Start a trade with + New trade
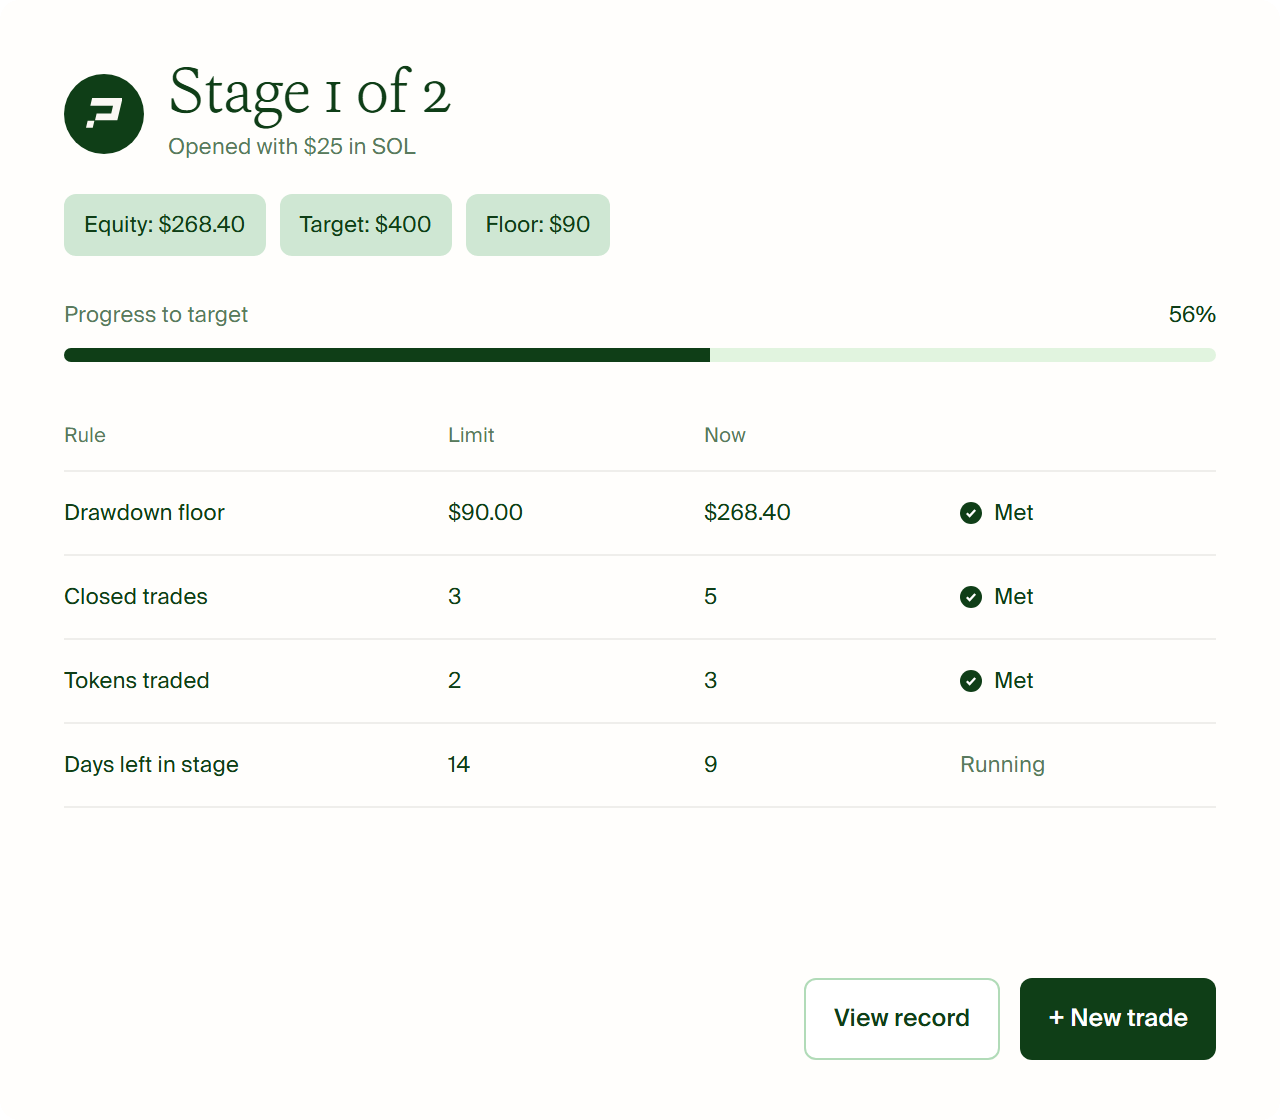The height and width of the screenshot is (1120, 1280). 1118,1019
